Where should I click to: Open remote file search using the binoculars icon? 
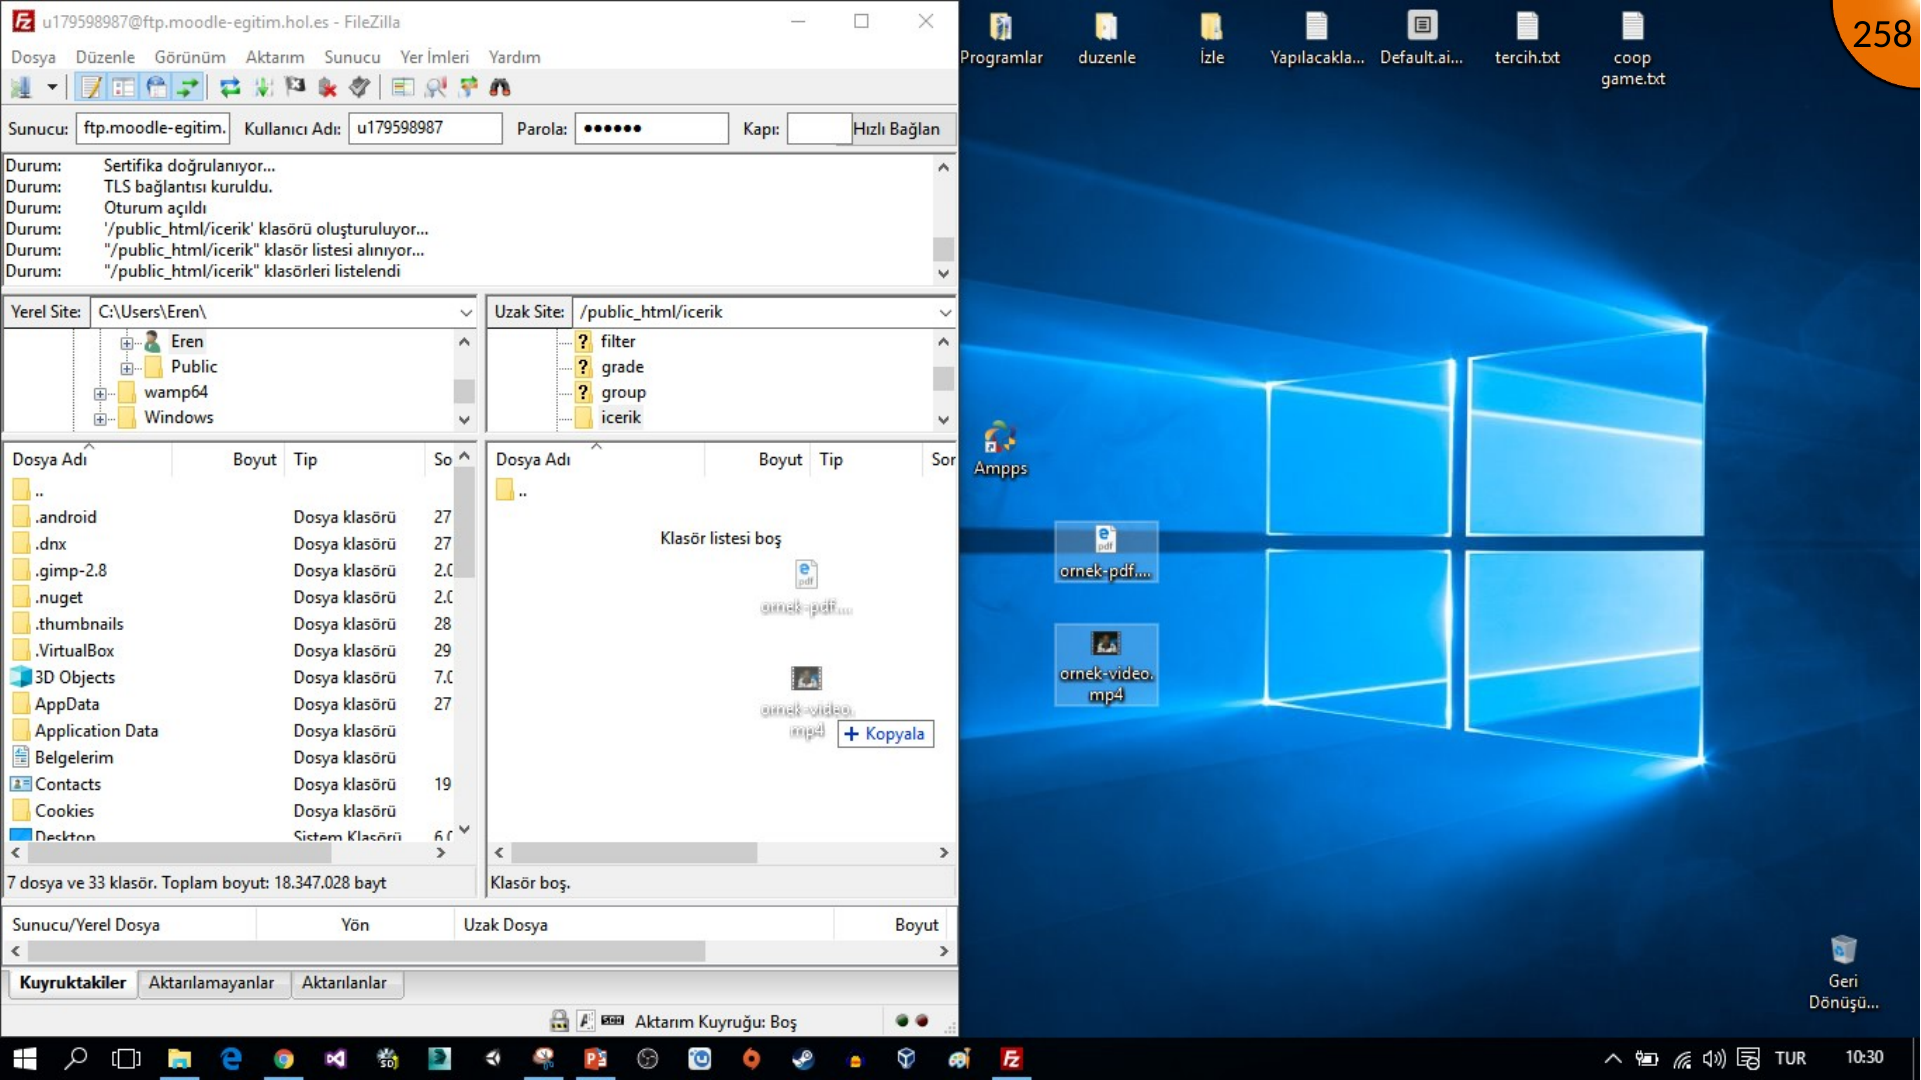pyautogui.click(x=500, y=87)
